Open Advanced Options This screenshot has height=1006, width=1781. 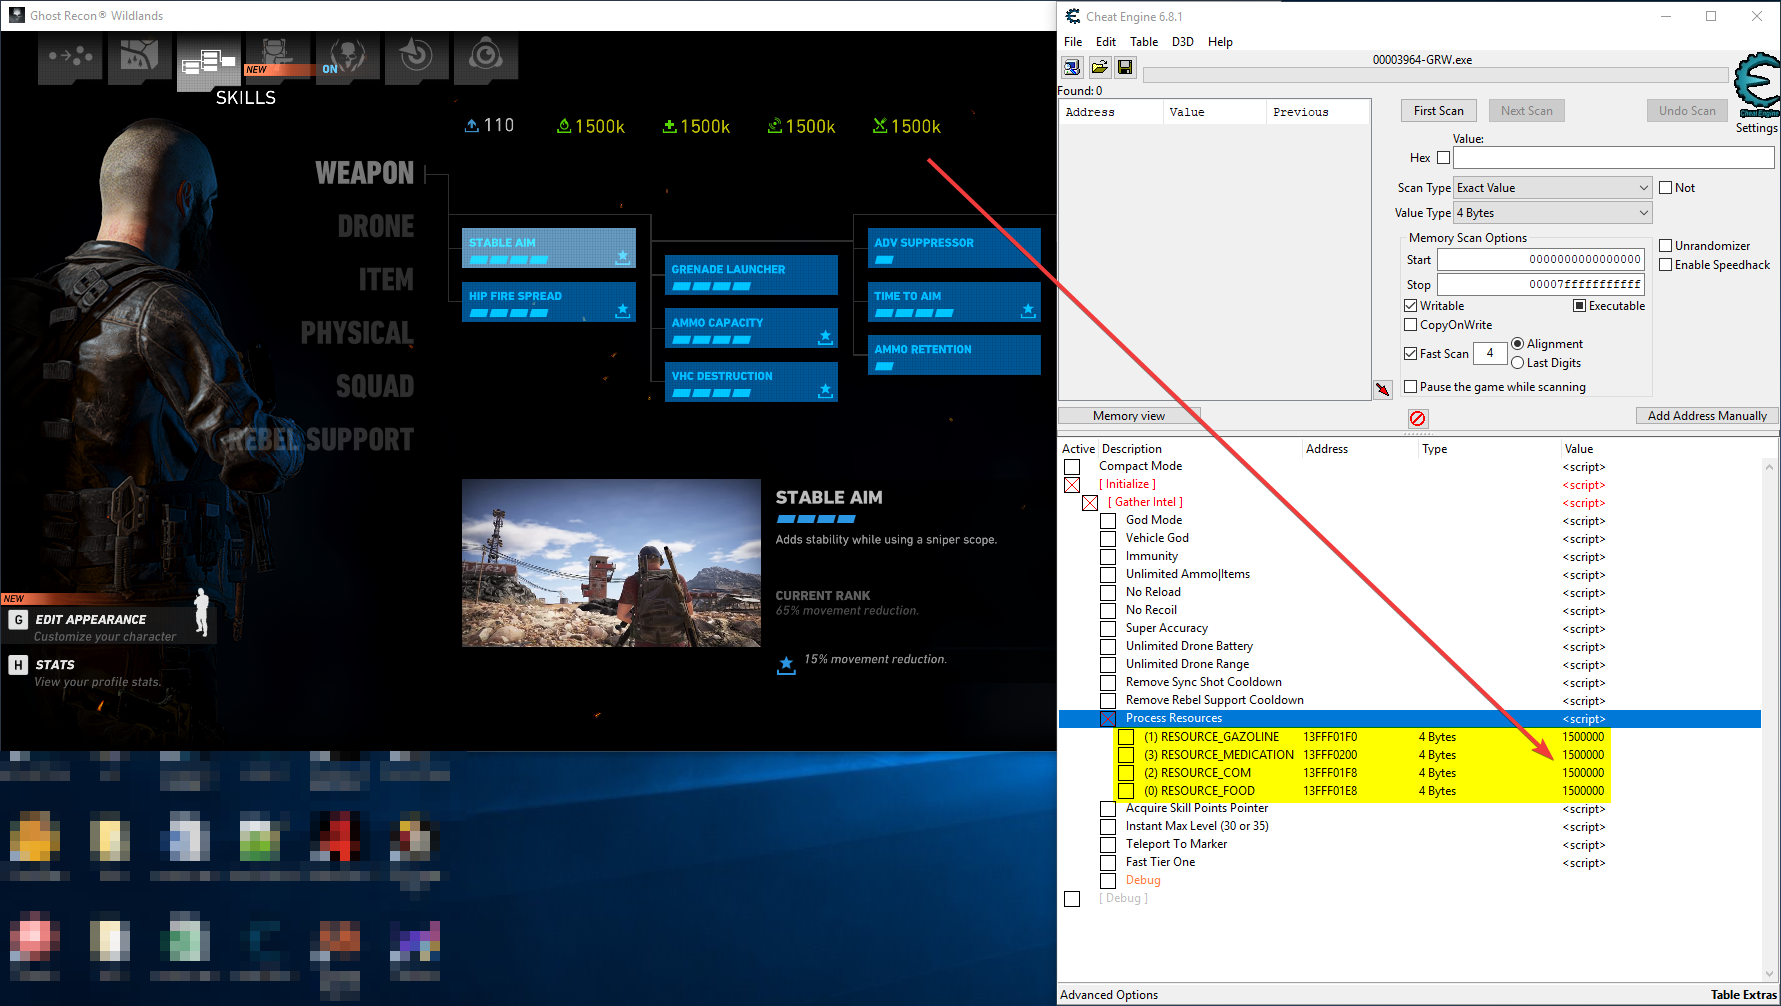1109,995
